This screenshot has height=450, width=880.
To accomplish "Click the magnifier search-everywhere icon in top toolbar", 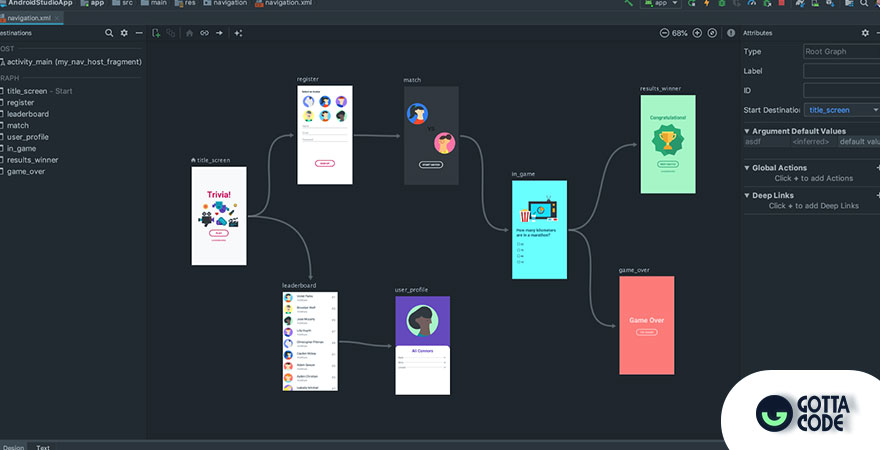I will 864,3.
